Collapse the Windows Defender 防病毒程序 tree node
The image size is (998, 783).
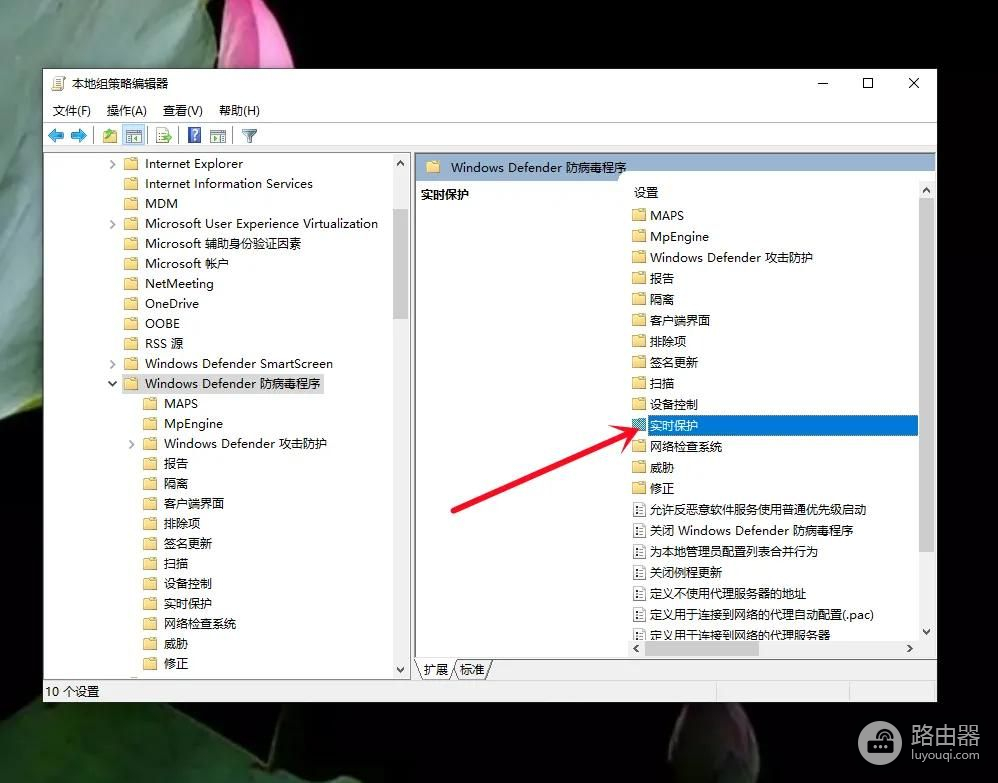pyautogui.click(x=112, y=384)
